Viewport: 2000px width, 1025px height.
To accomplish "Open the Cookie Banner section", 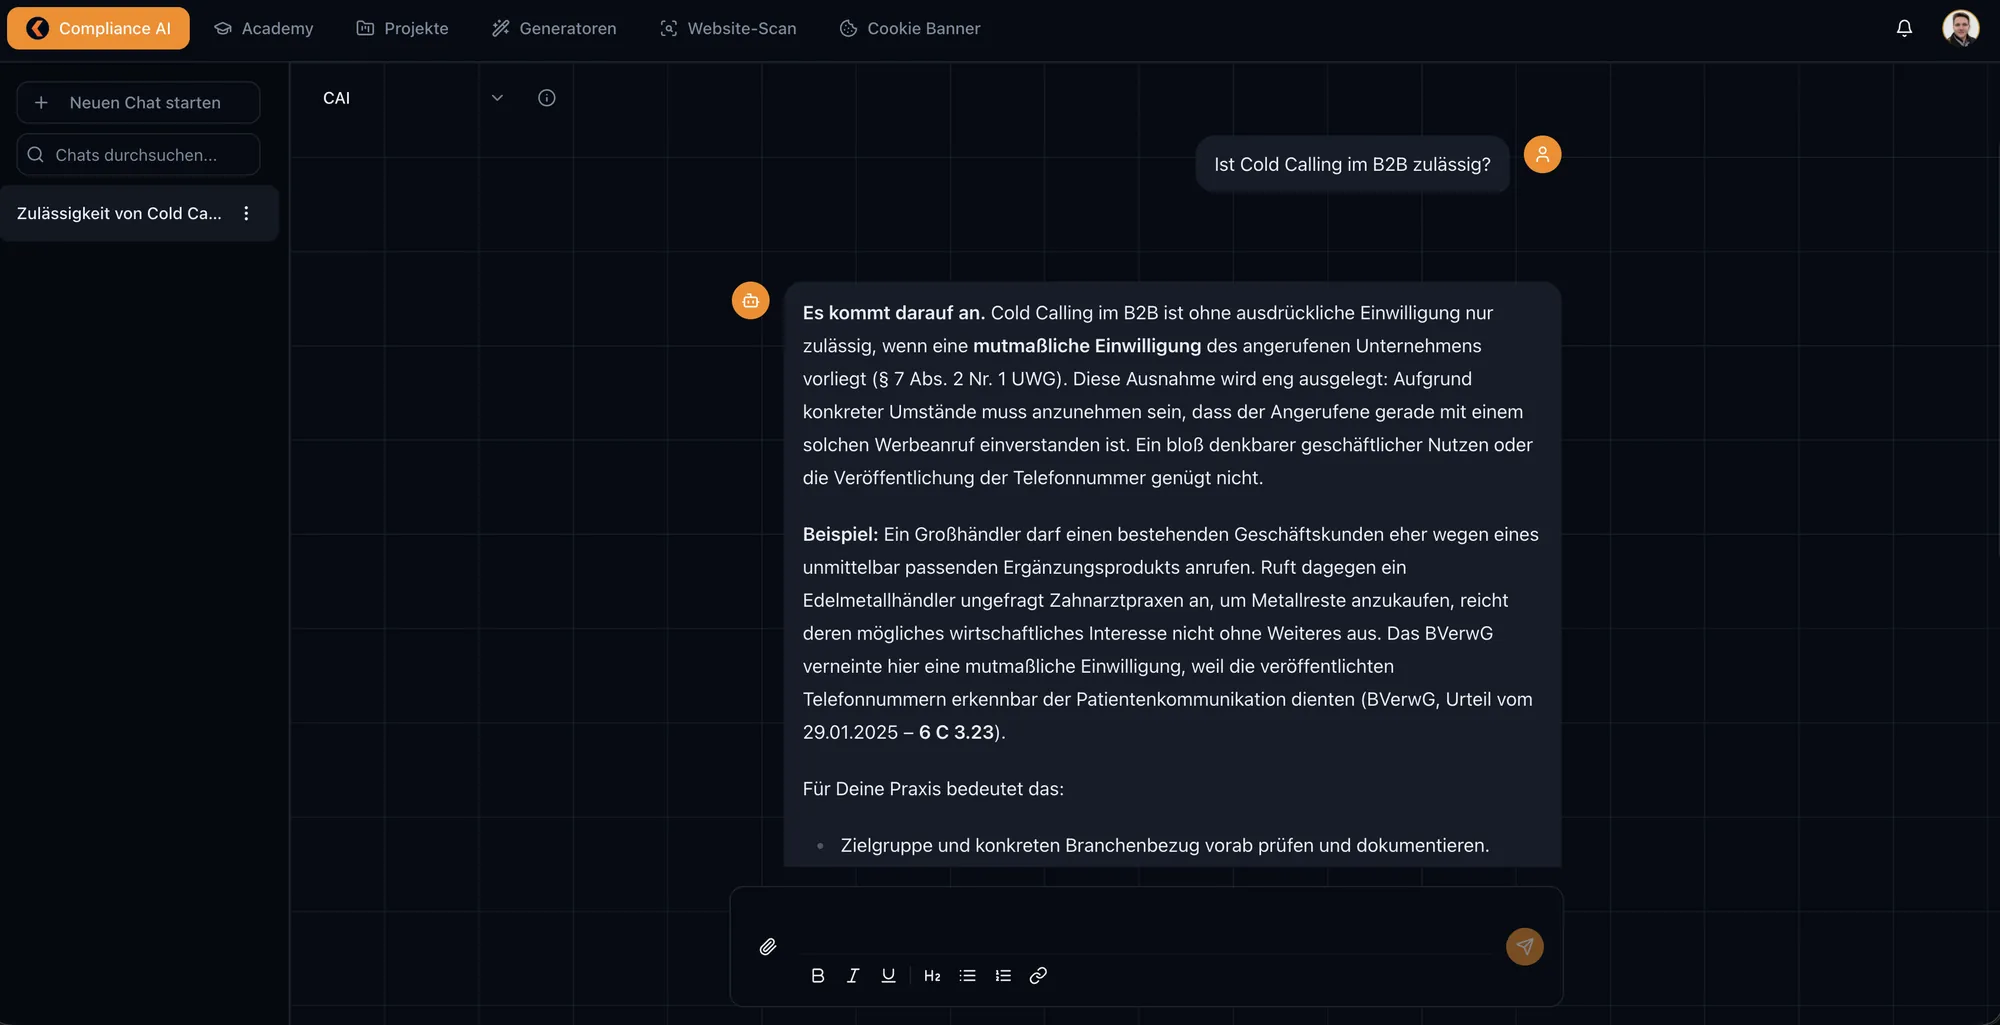I will tap(910, 28).
